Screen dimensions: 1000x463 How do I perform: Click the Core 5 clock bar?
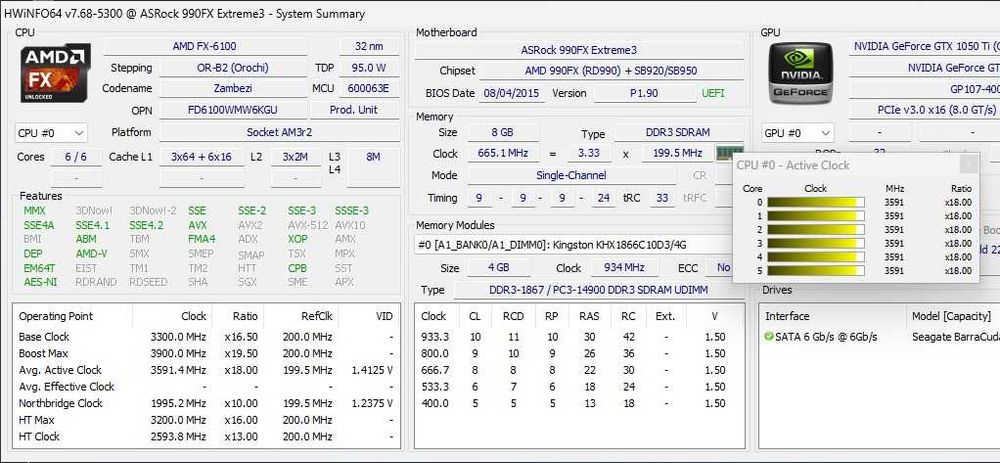[816, 270]
